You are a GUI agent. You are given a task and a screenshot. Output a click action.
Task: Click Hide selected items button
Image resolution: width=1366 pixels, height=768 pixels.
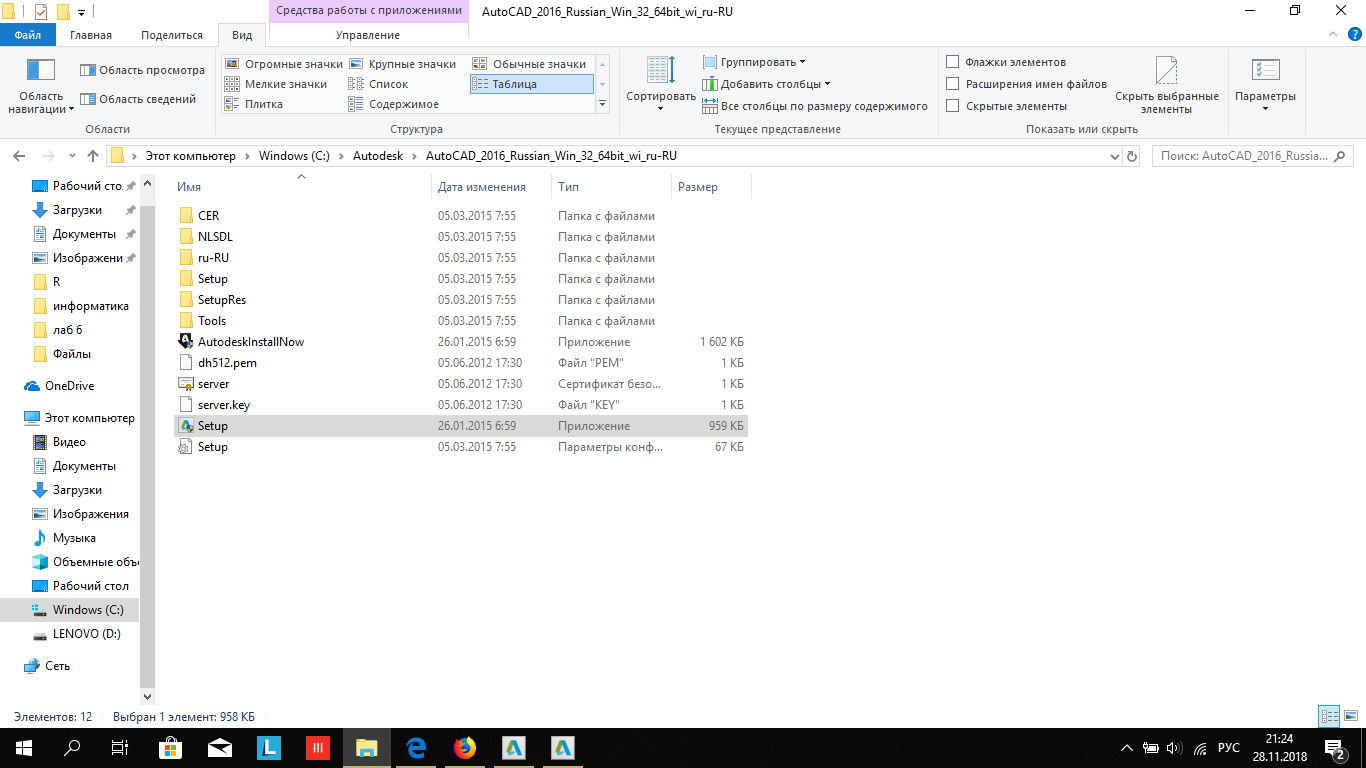1167,86
